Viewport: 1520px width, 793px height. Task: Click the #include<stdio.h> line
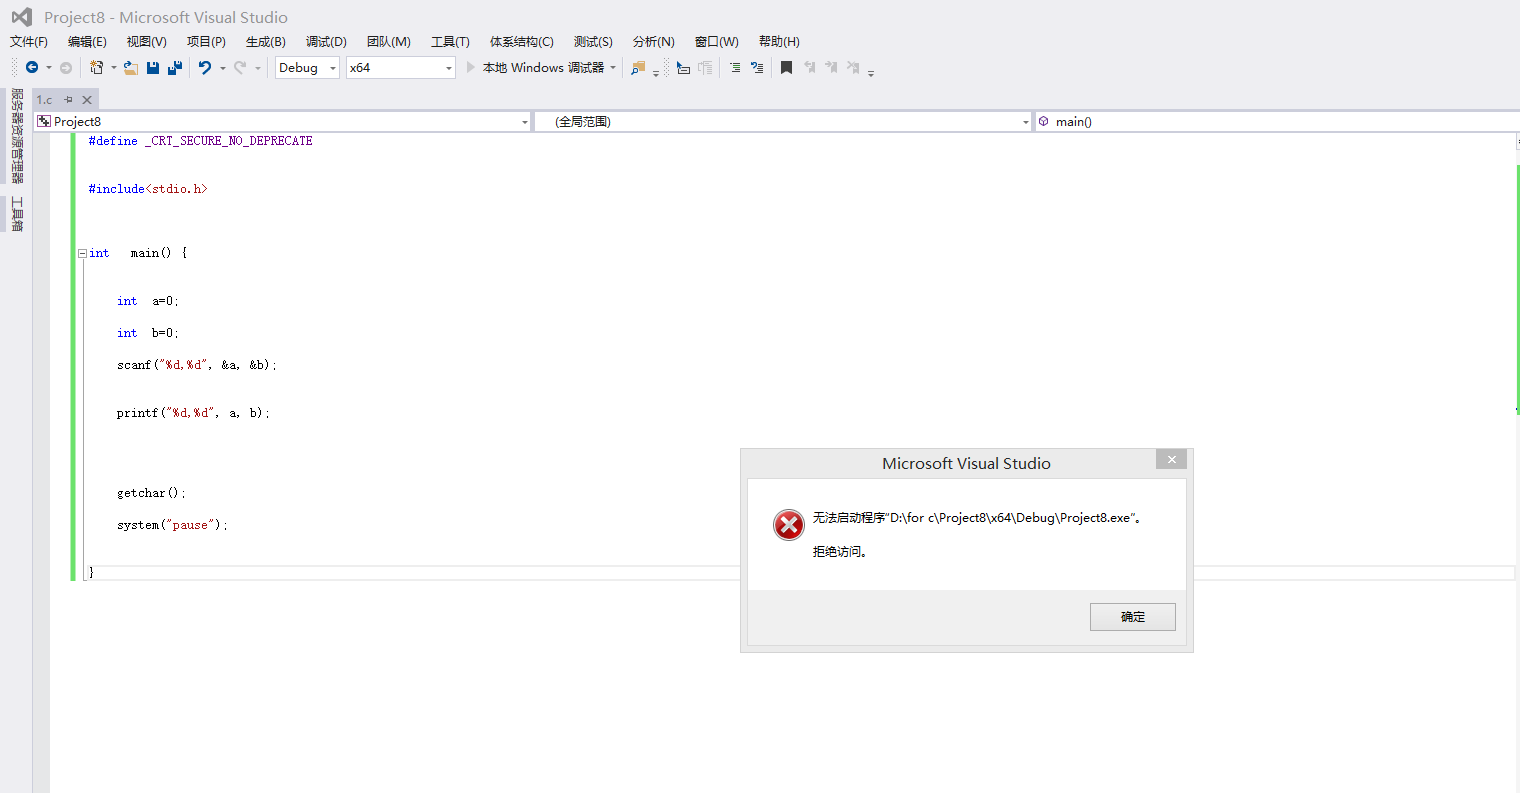point(148,189)
